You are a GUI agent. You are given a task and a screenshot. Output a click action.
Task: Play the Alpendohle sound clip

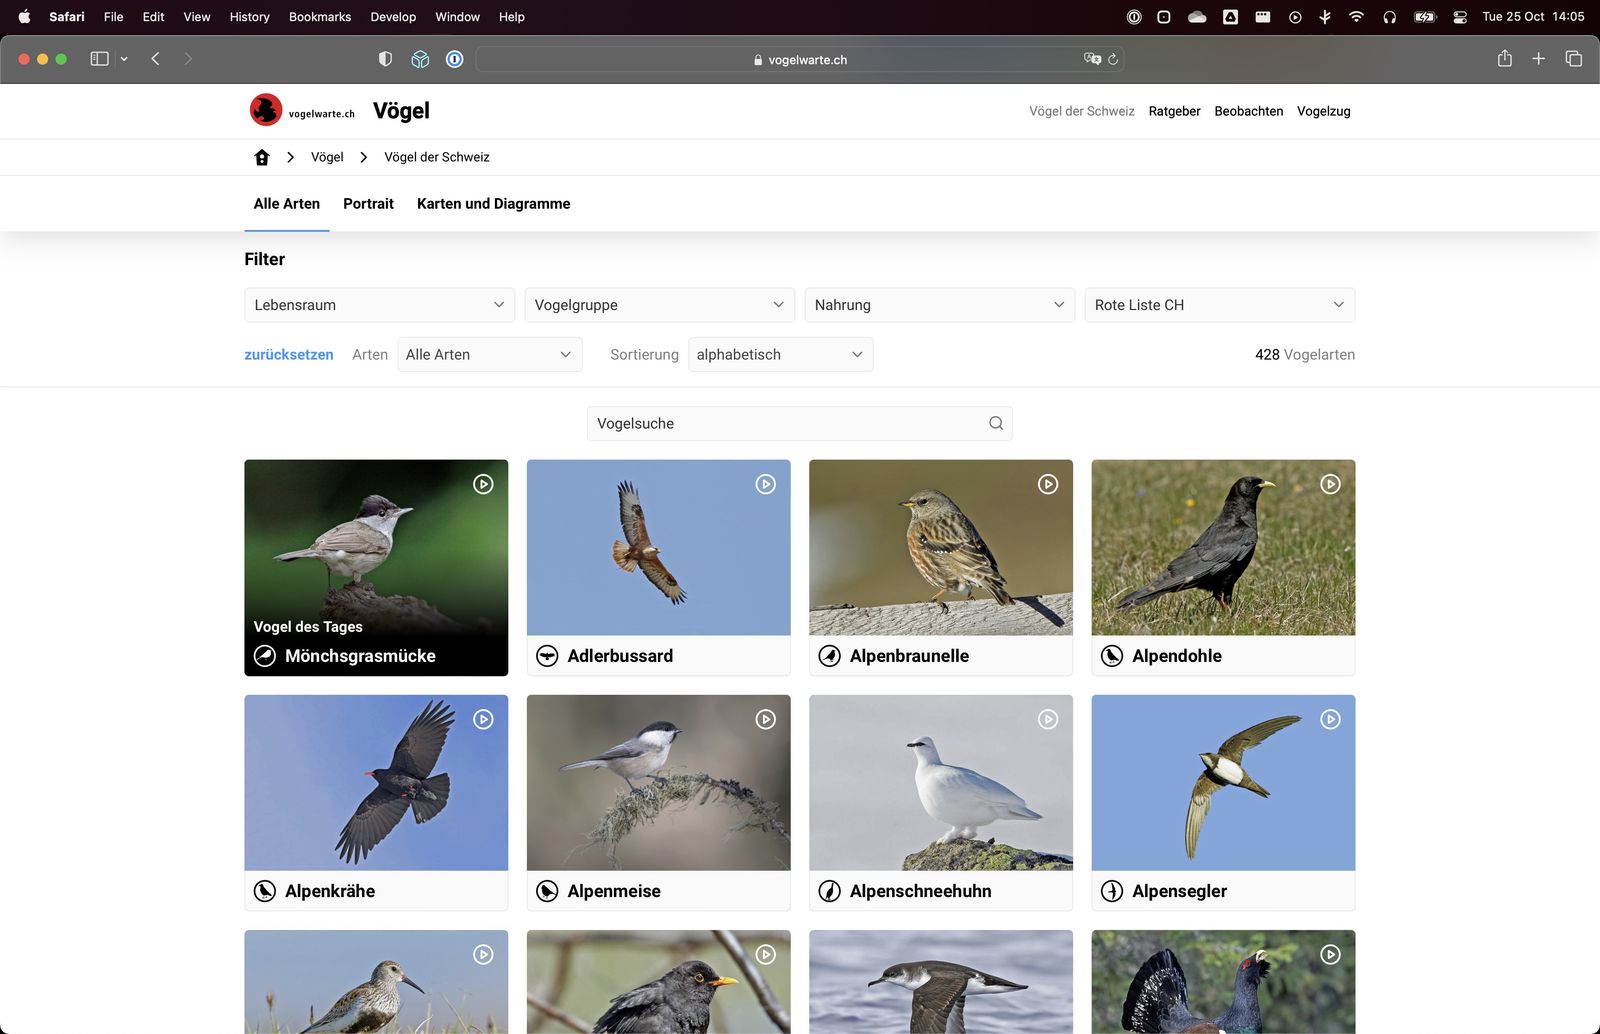1330,484
